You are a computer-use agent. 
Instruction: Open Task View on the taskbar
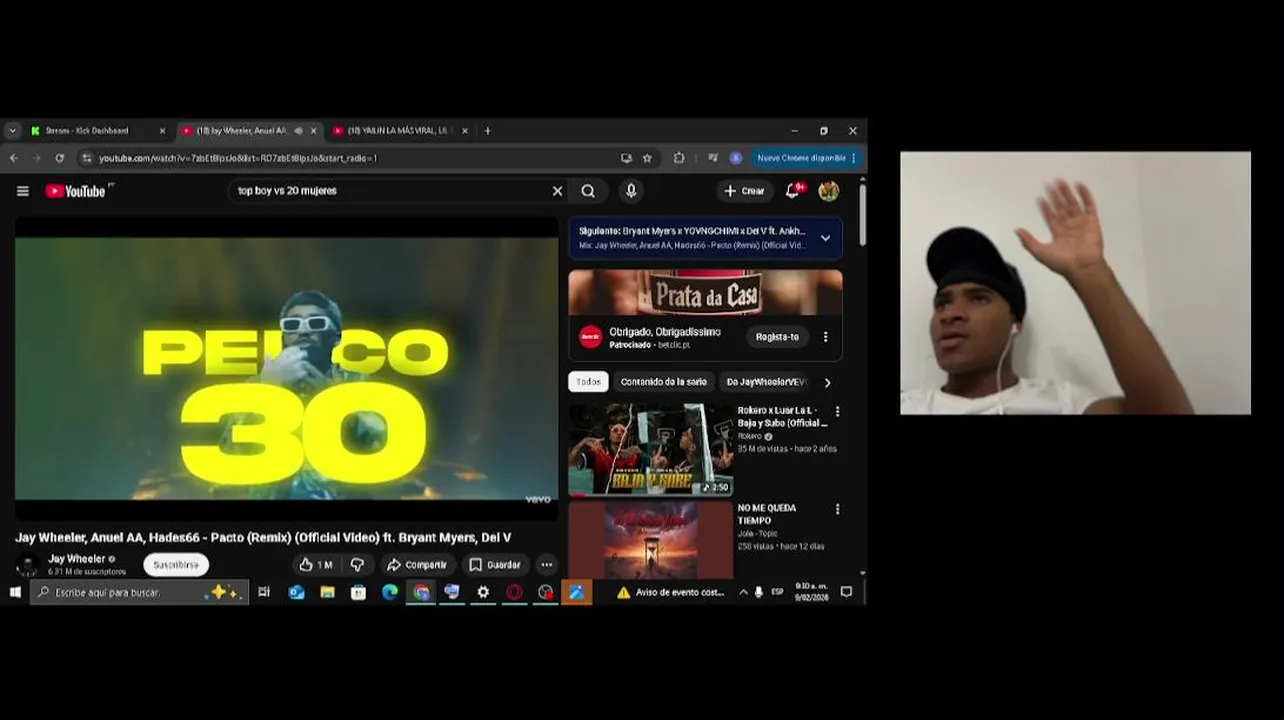tap(264, 592)
